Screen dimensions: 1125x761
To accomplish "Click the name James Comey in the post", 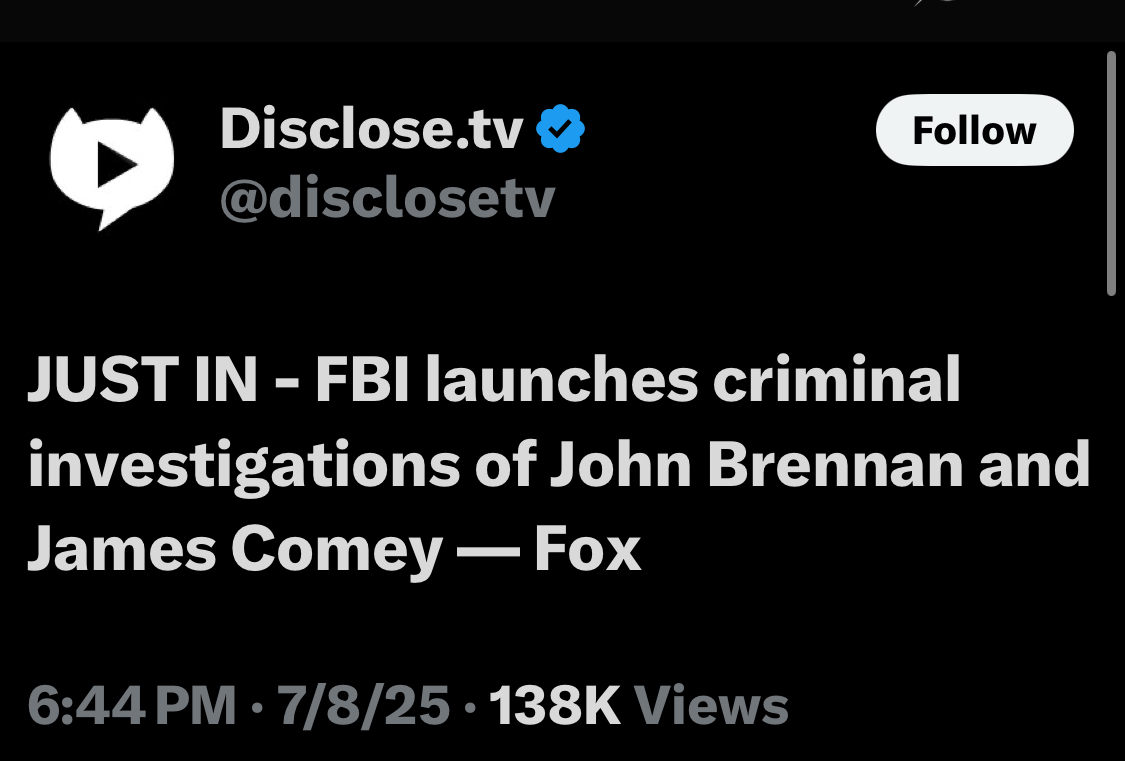I will pyautogui.click(x=235, y=549).
